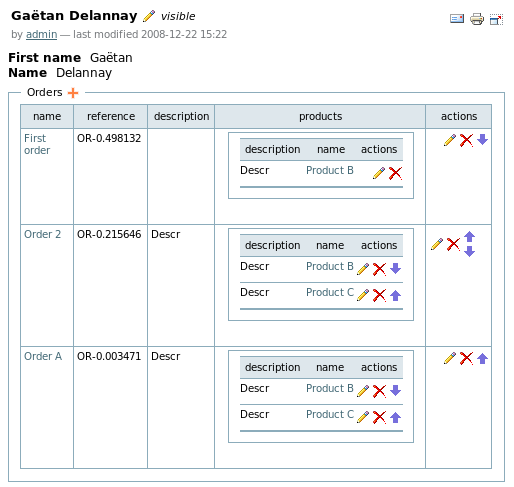Viewport: 514px width, 487px height.
Task: Open the First order link
Action: (37, 144)
